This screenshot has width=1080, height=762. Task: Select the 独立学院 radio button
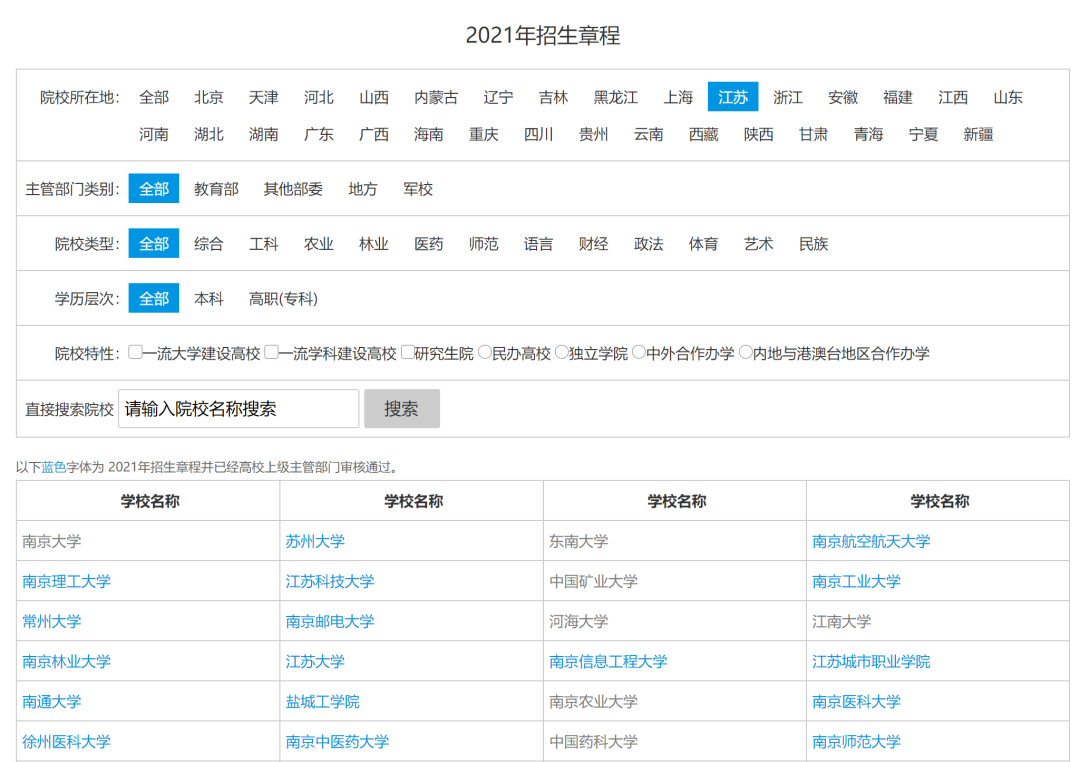pos(563,352)
